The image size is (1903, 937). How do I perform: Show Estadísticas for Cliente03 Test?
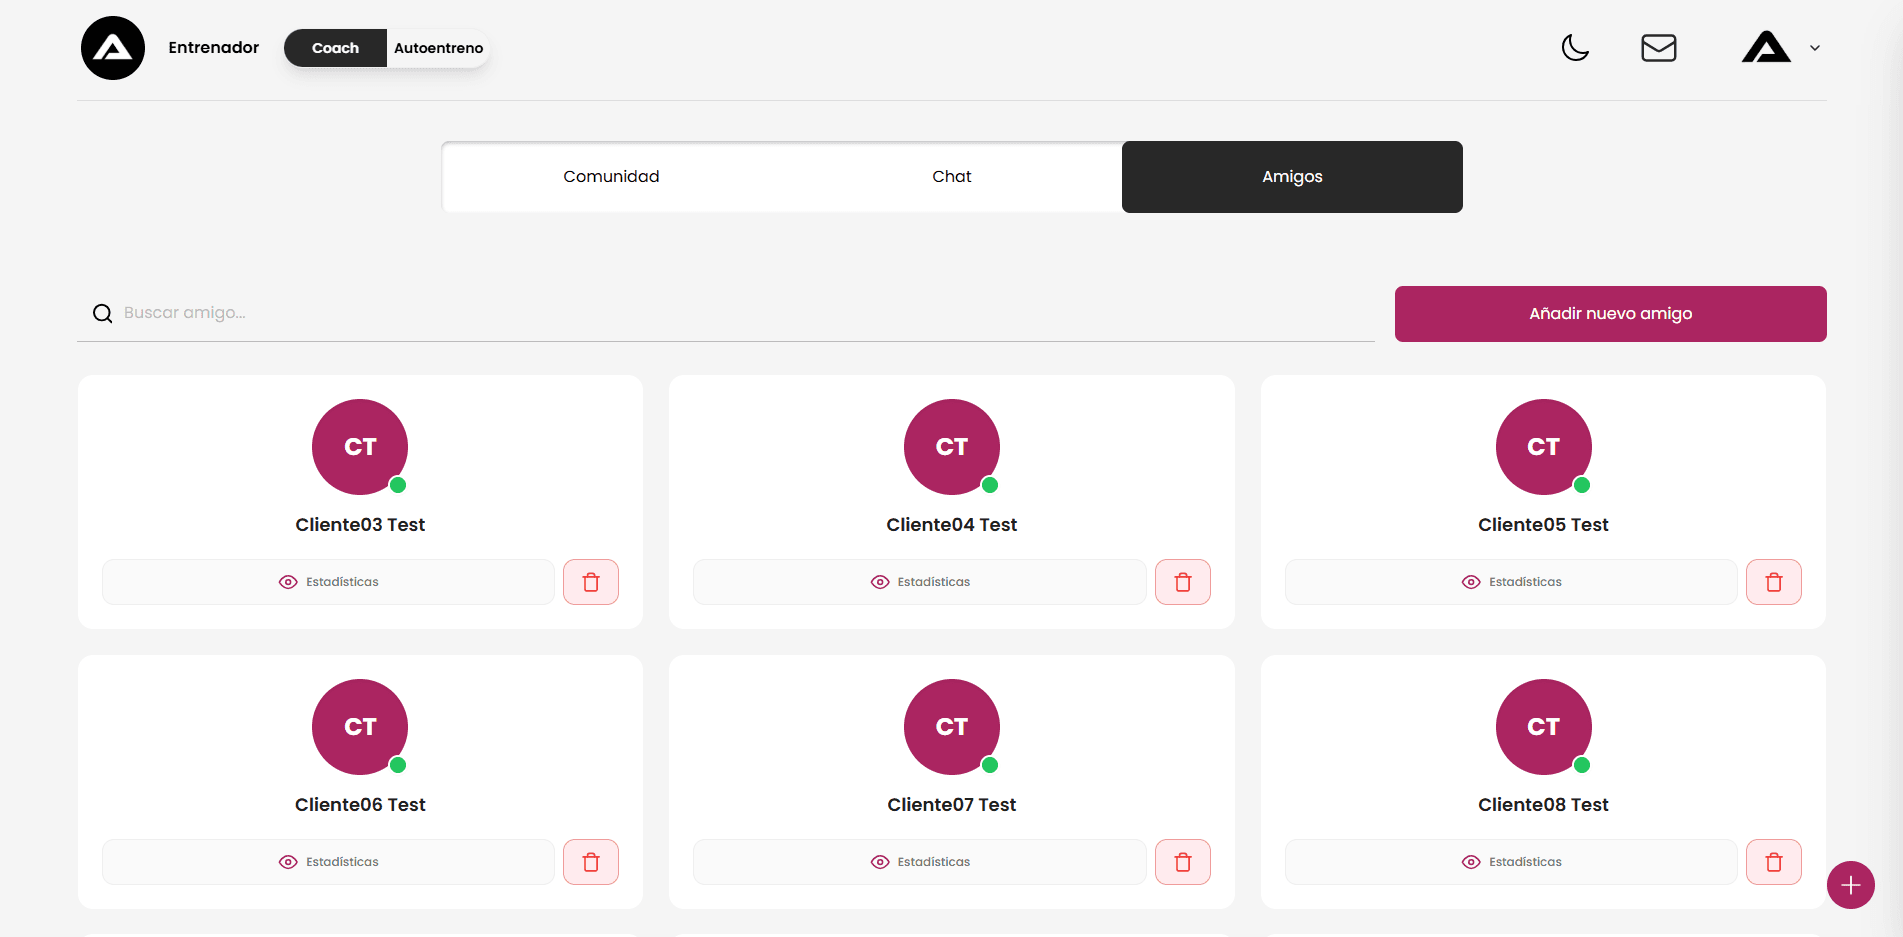328,582
